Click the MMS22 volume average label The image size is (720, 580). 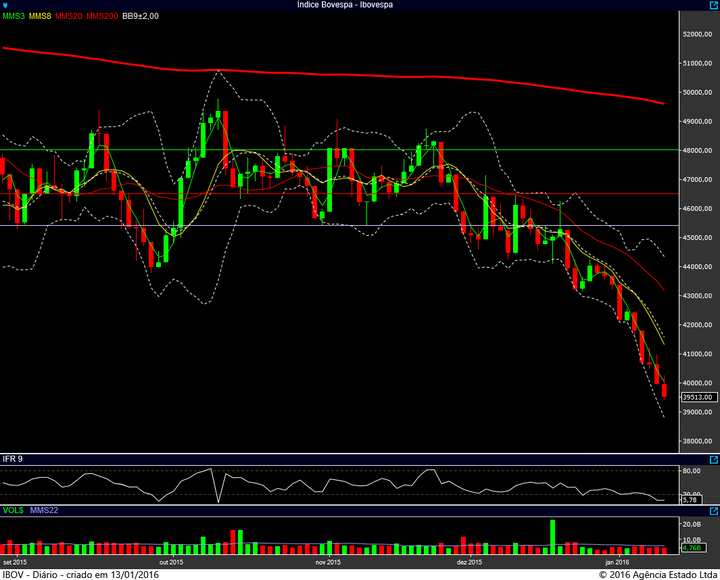44,510
